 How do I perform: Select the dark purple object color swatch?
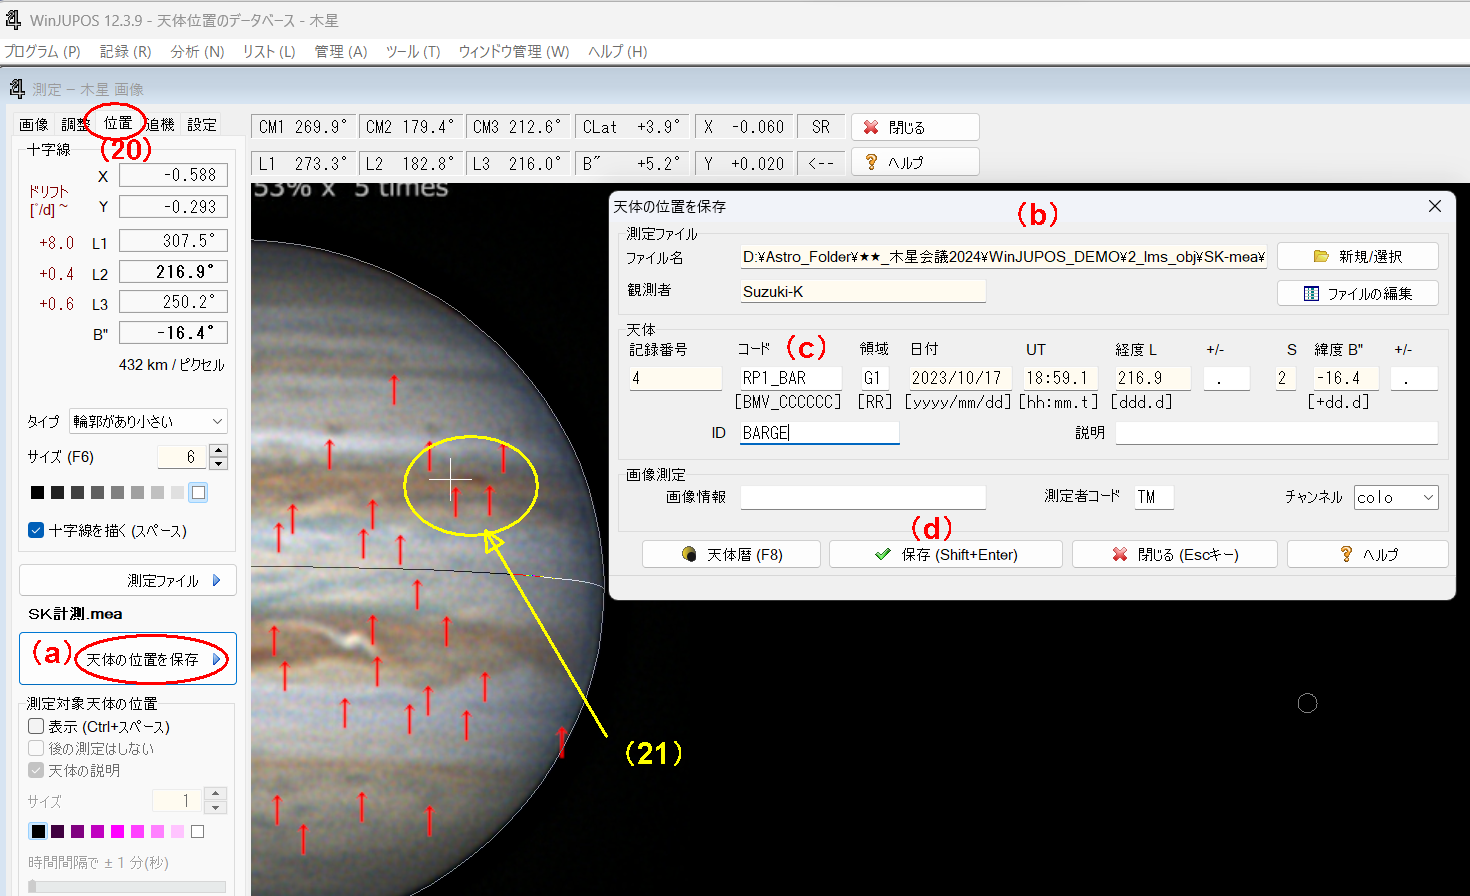coord(58,831)
